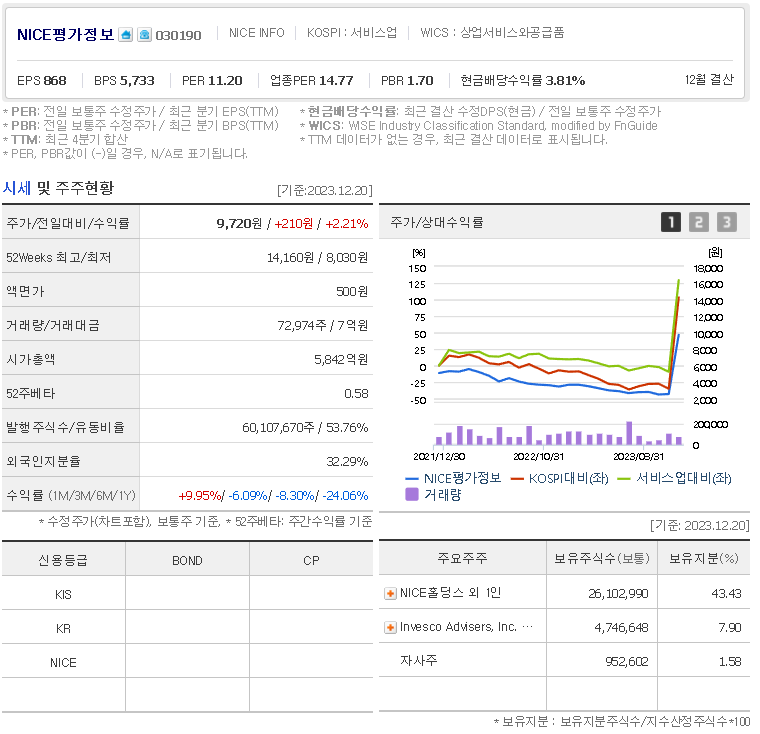The image size is (760, 734).
Task: Switch chart to tab 1
Action: point(671,222)
